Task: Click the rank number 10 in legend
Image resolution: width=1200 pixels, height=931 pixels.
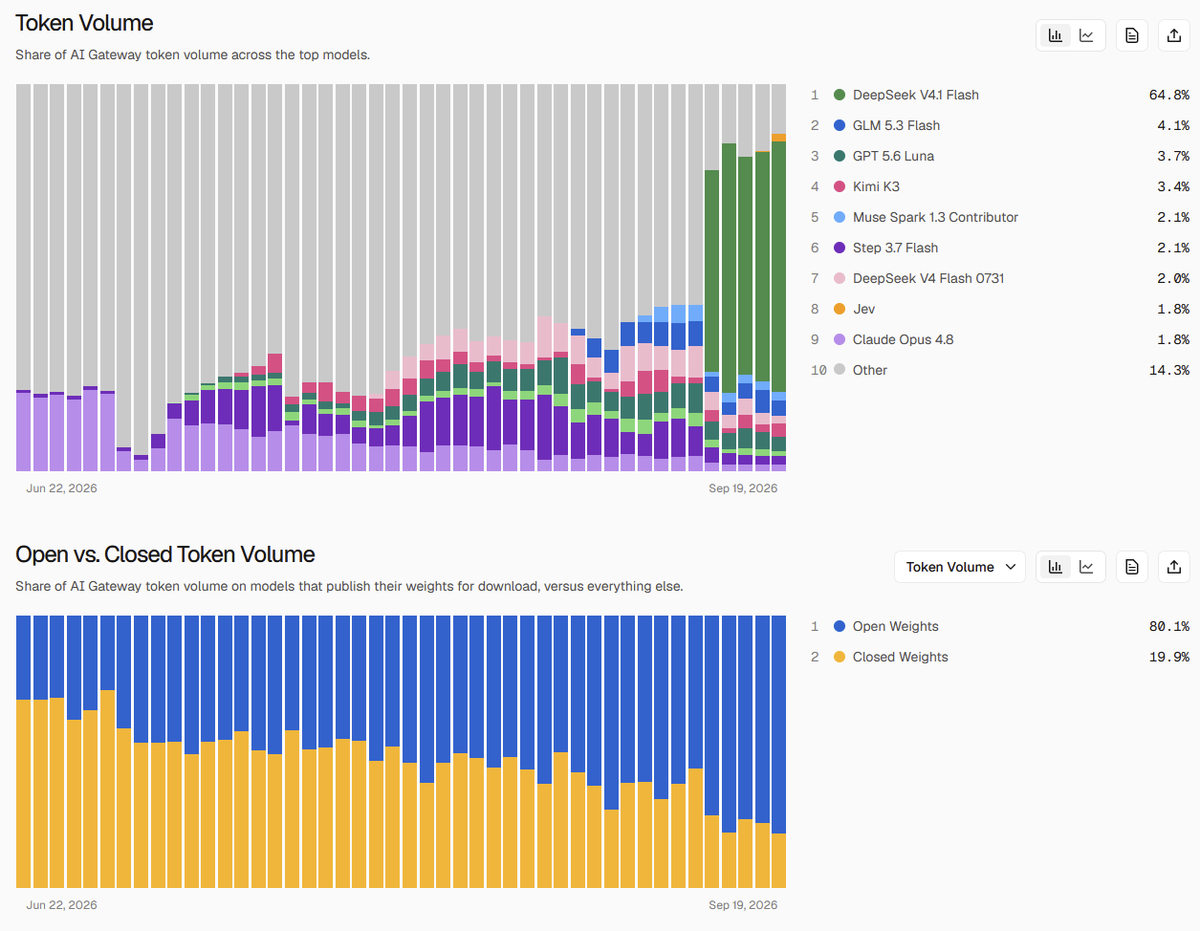Action: 817,370
